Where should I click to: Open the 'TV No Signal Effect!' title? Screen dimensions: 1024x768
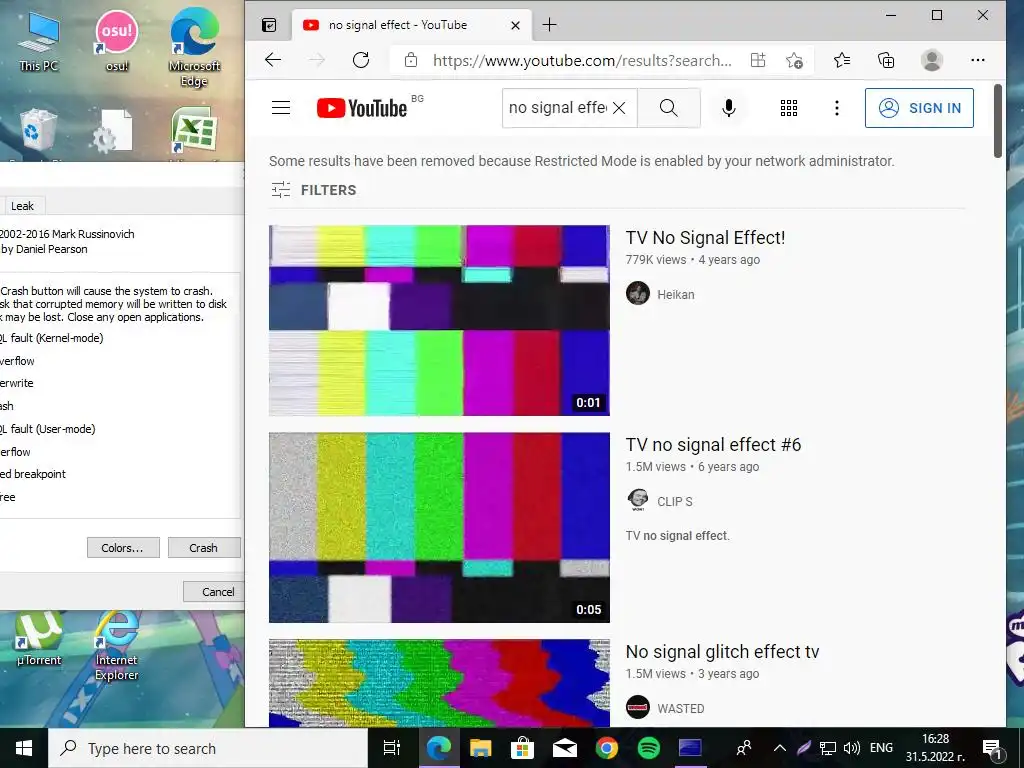[705, 238]
